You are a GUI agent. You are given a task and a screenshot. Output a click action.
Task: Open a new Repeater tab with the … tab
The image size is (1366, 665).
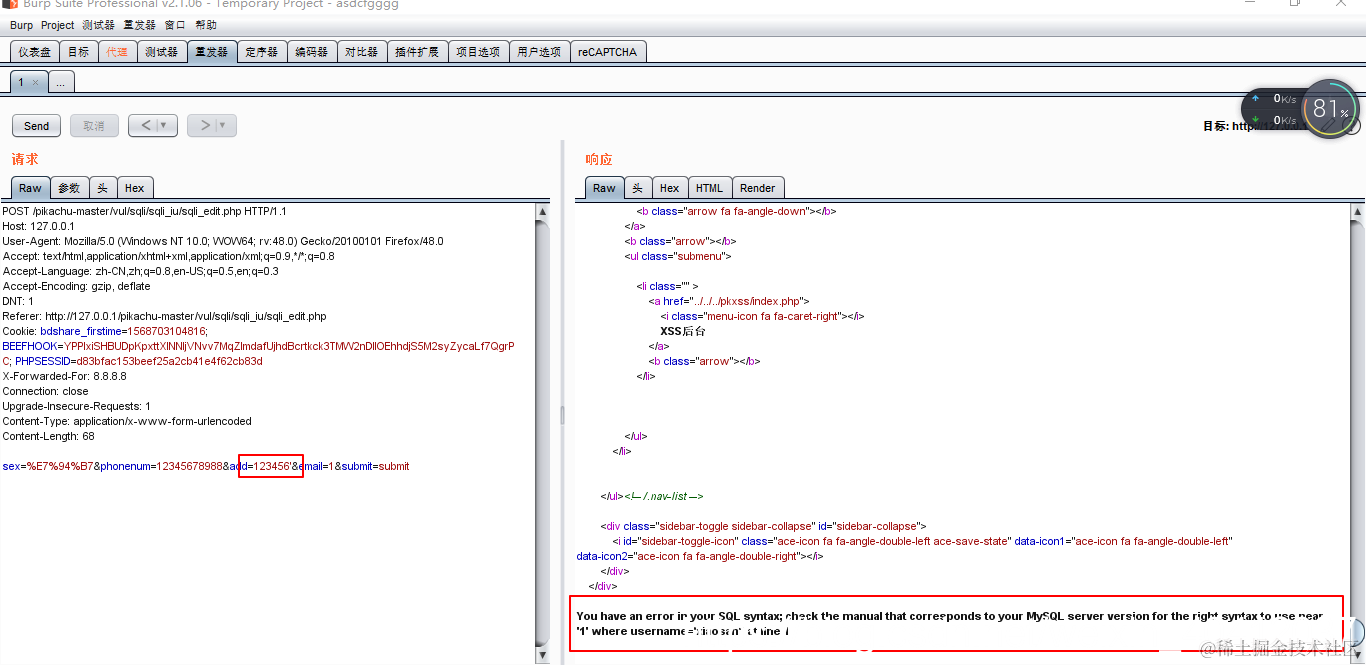pos(60,83)
